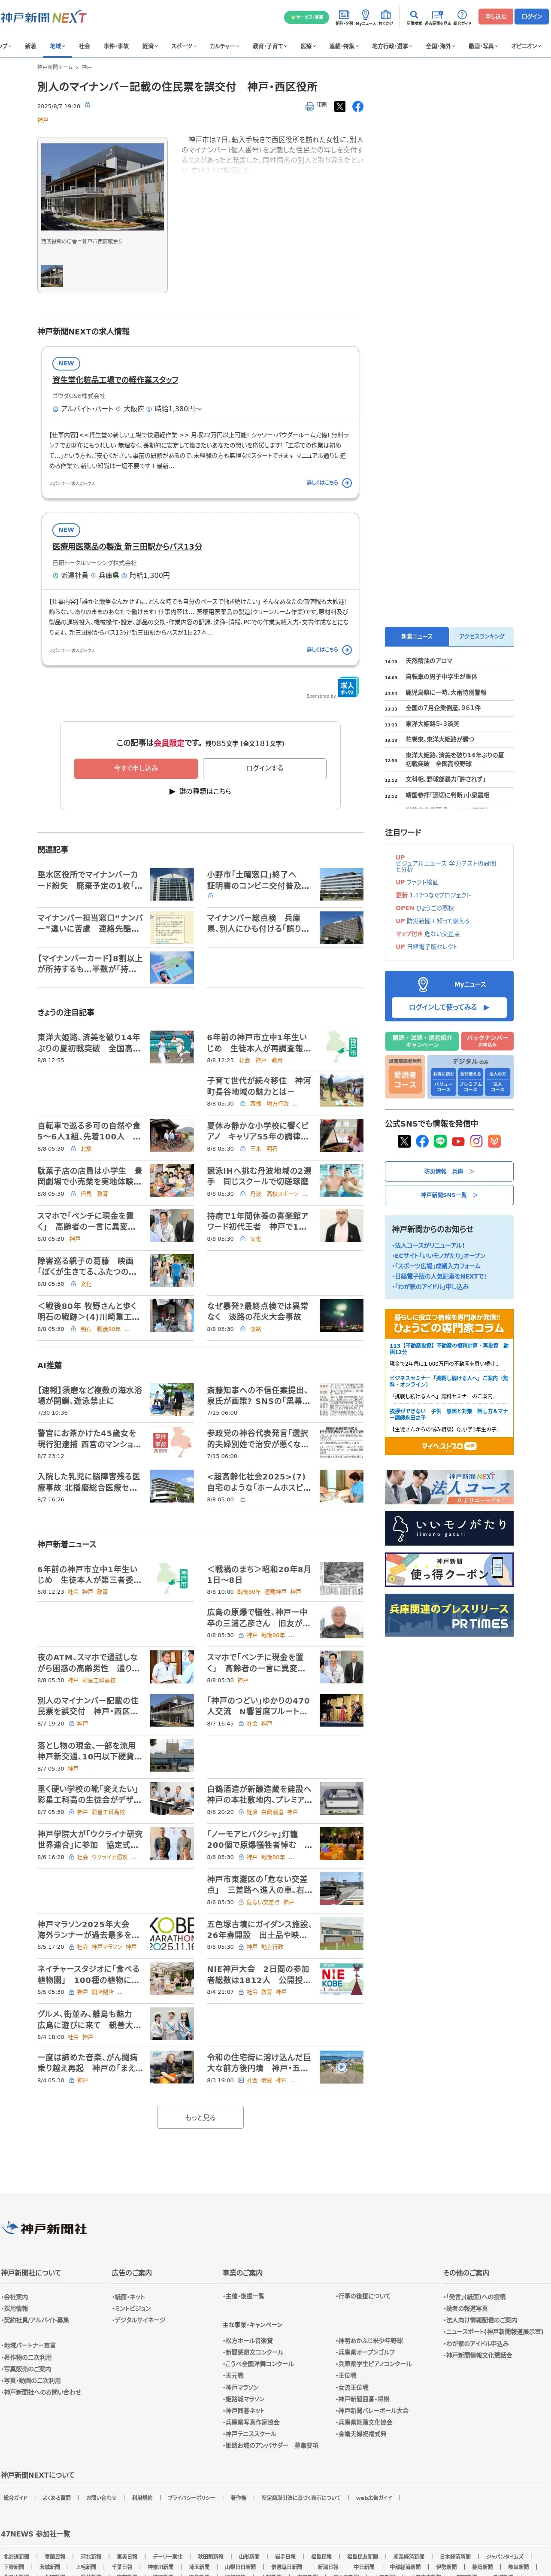Viewport: 551px width, 2576px height.
Task: Open 天然精油のアロマ news headline
Action: coord(429,661)
